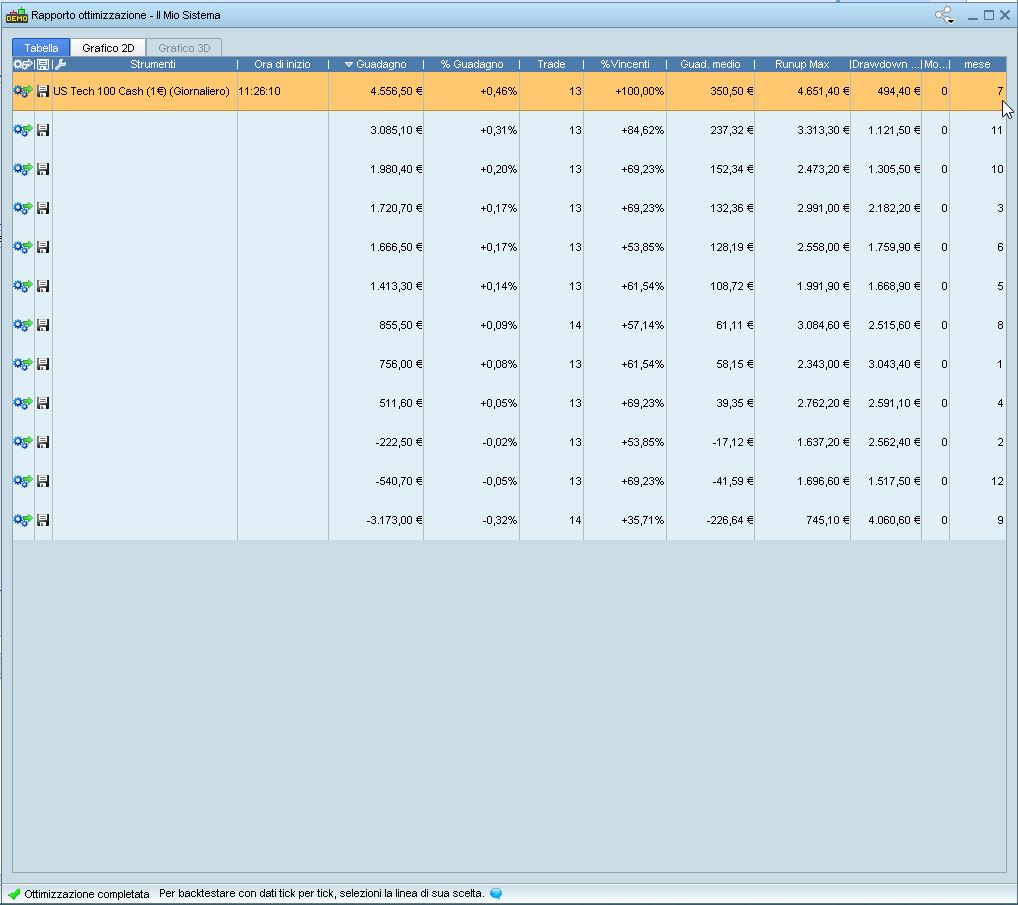Viewport: 1018px width, 905px height.
Task: Save icon in the 3.085,10 € row
Action: coord(43,130)
